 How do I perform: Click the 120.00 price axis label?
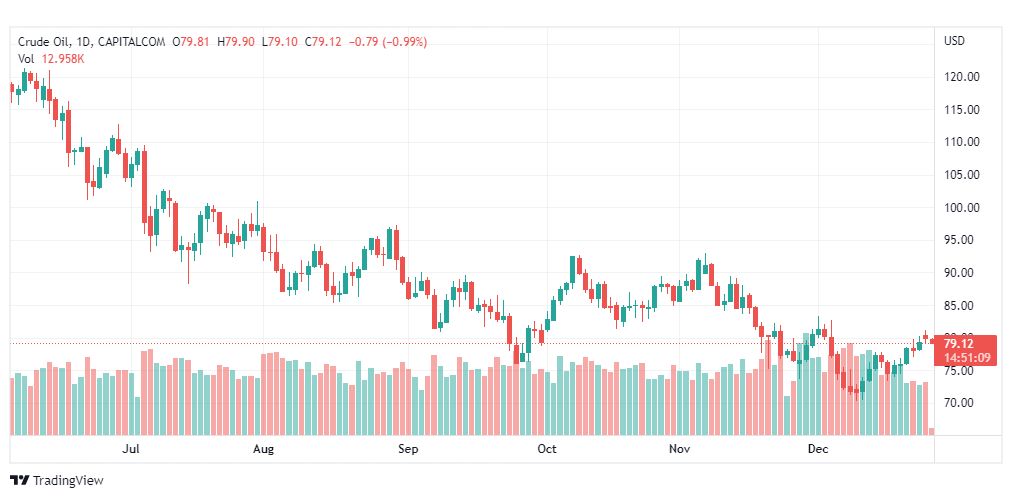tap(961, 77)
